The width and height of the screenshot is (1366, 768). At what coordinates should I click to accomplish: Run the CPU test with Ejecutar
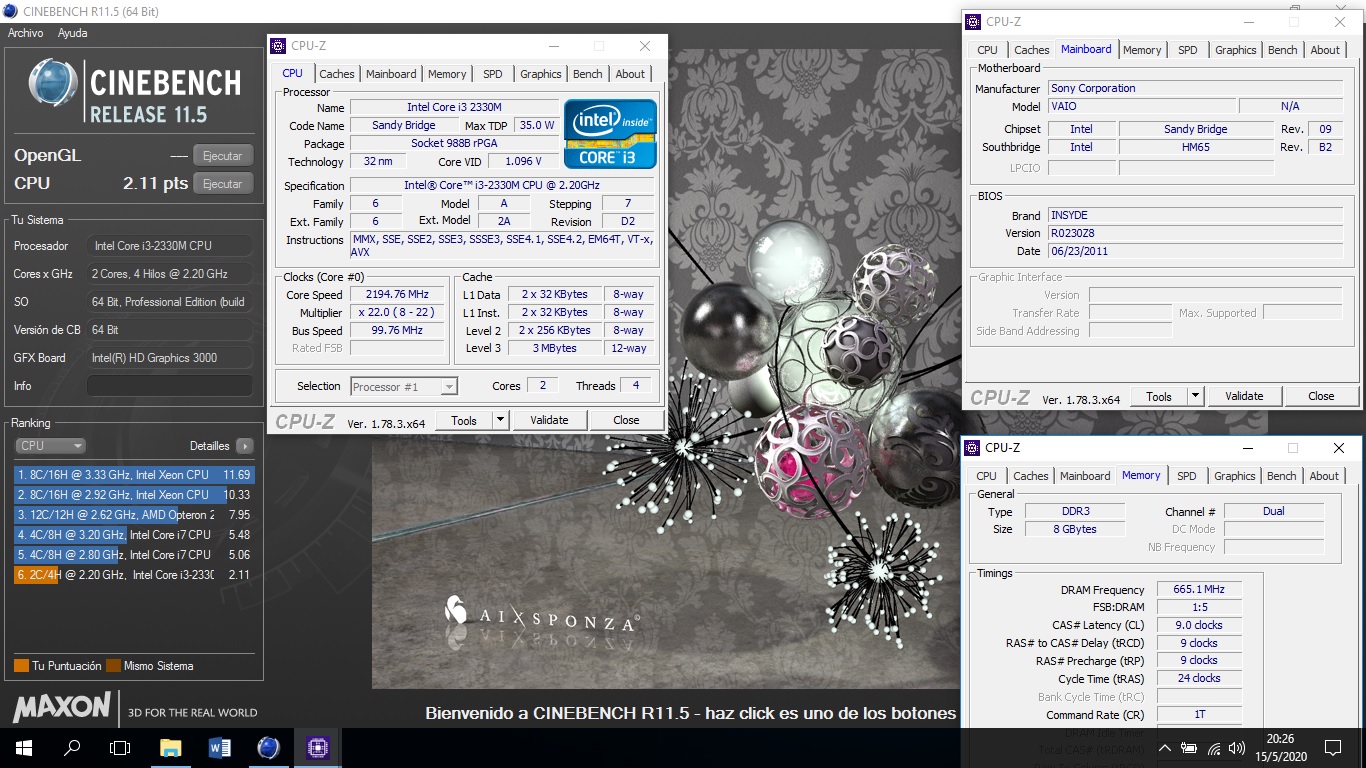pos(223,184)
